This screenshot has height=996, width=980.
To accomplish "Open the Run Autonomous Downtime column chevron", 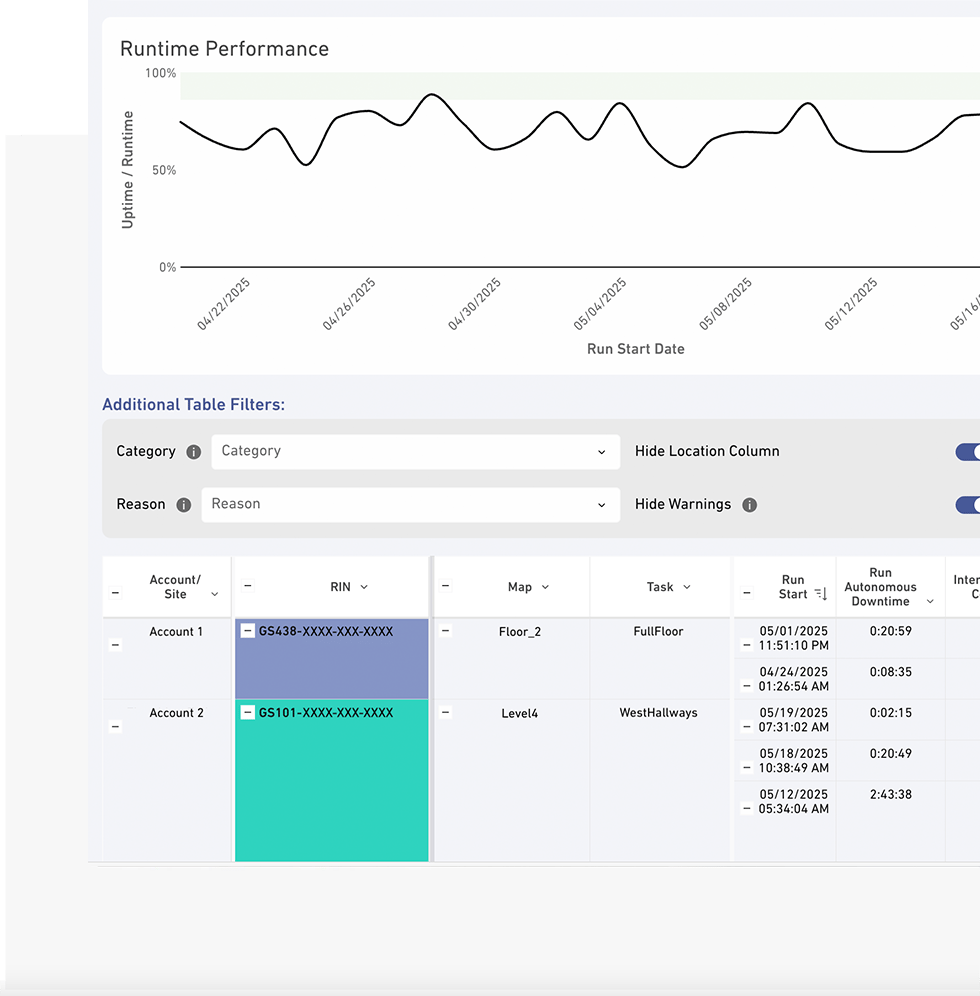I will [930, 602].
